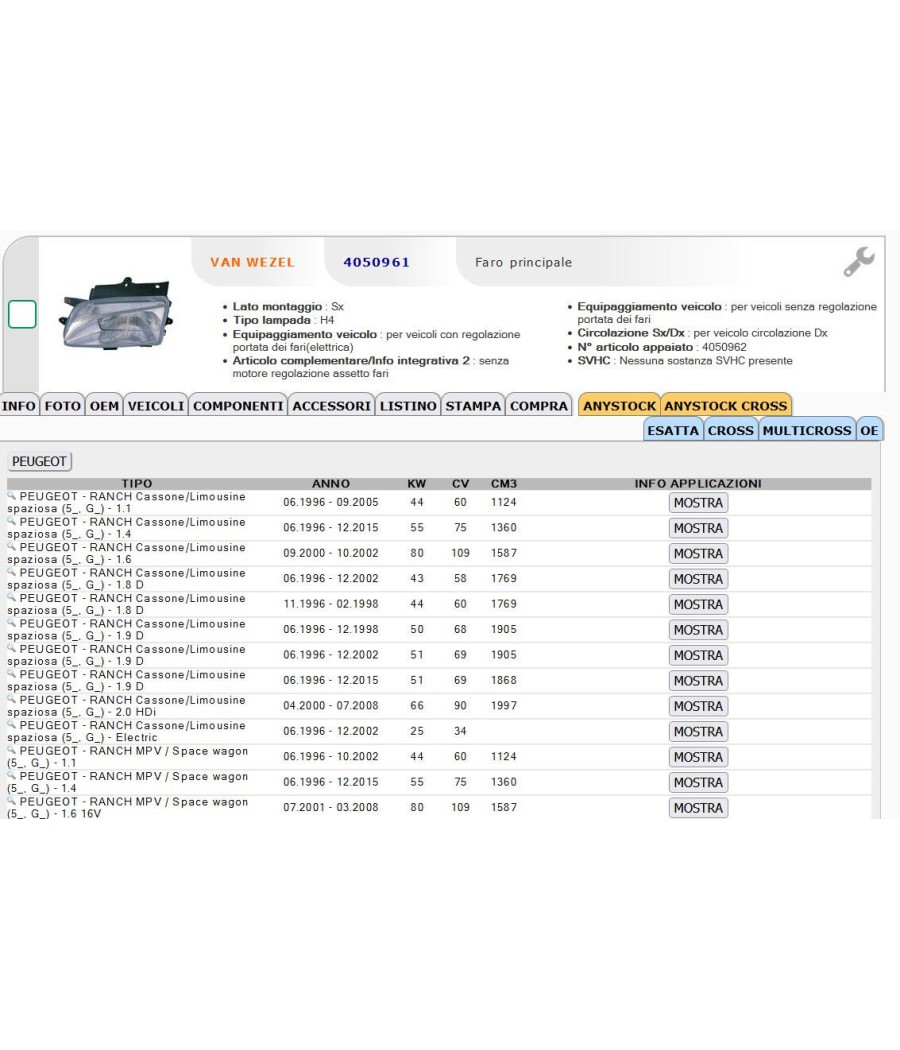This screenshot has height=1050, width=900.
Task: Click the ANNO column header
Action: click(x=331, y=483)
